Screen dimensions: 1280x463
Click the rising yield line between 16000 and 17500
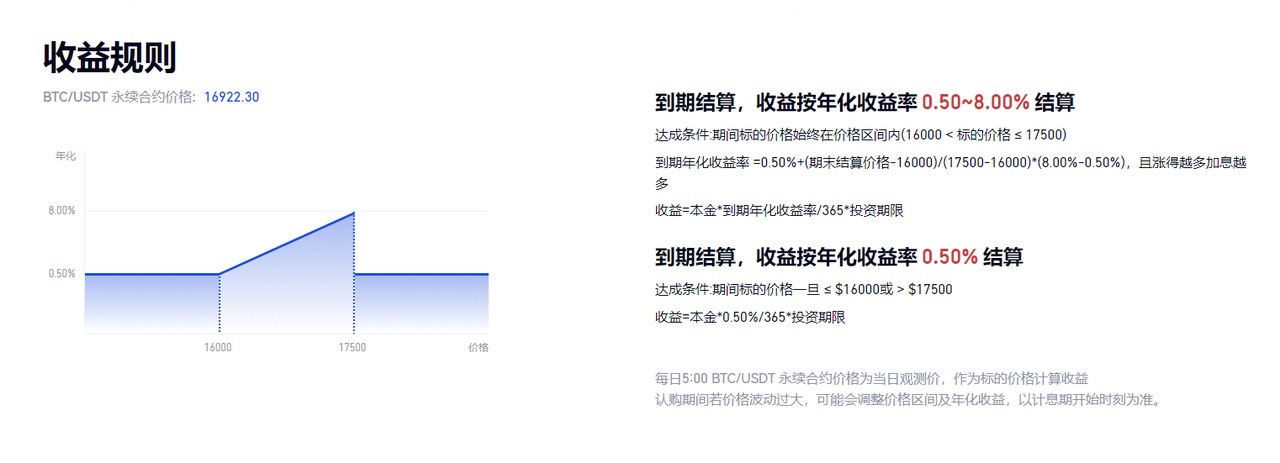click(287, 243)
